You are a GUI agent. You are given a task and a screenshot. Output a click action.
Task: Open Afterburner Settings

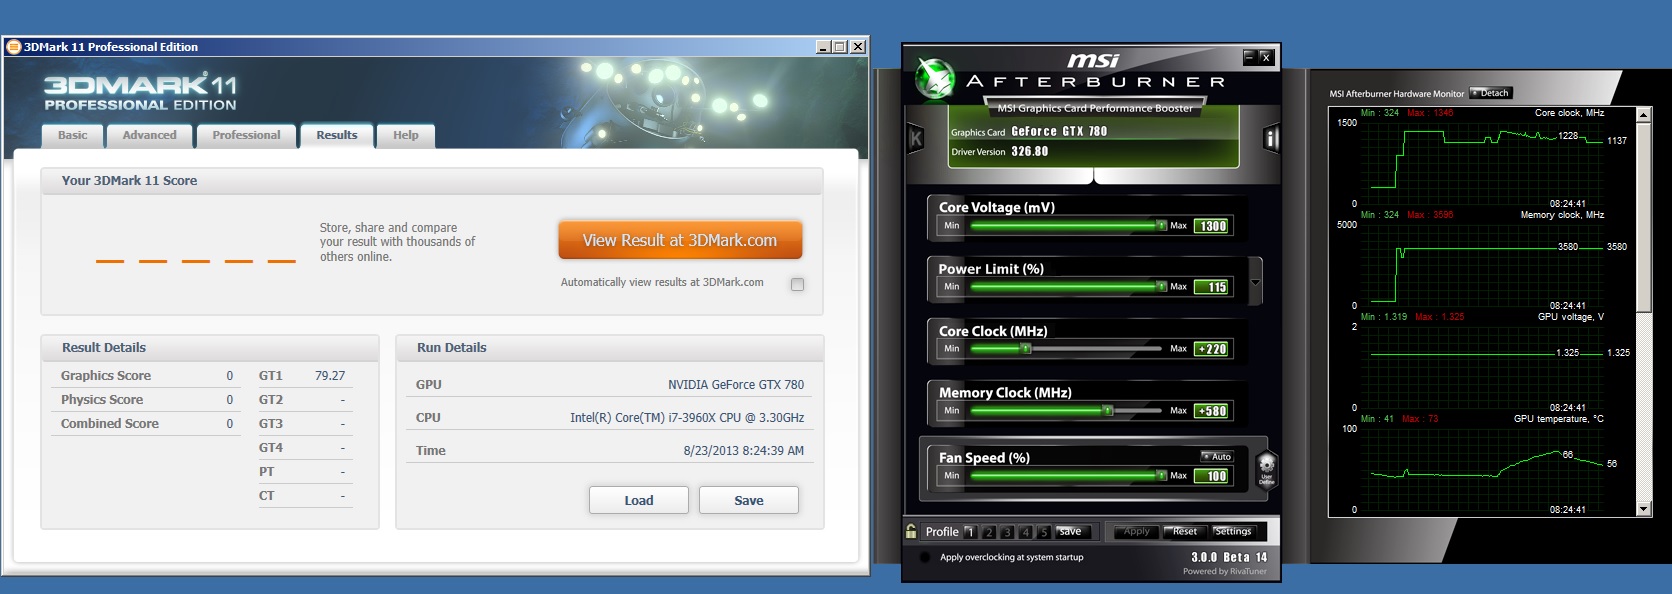coord(1233,531)
